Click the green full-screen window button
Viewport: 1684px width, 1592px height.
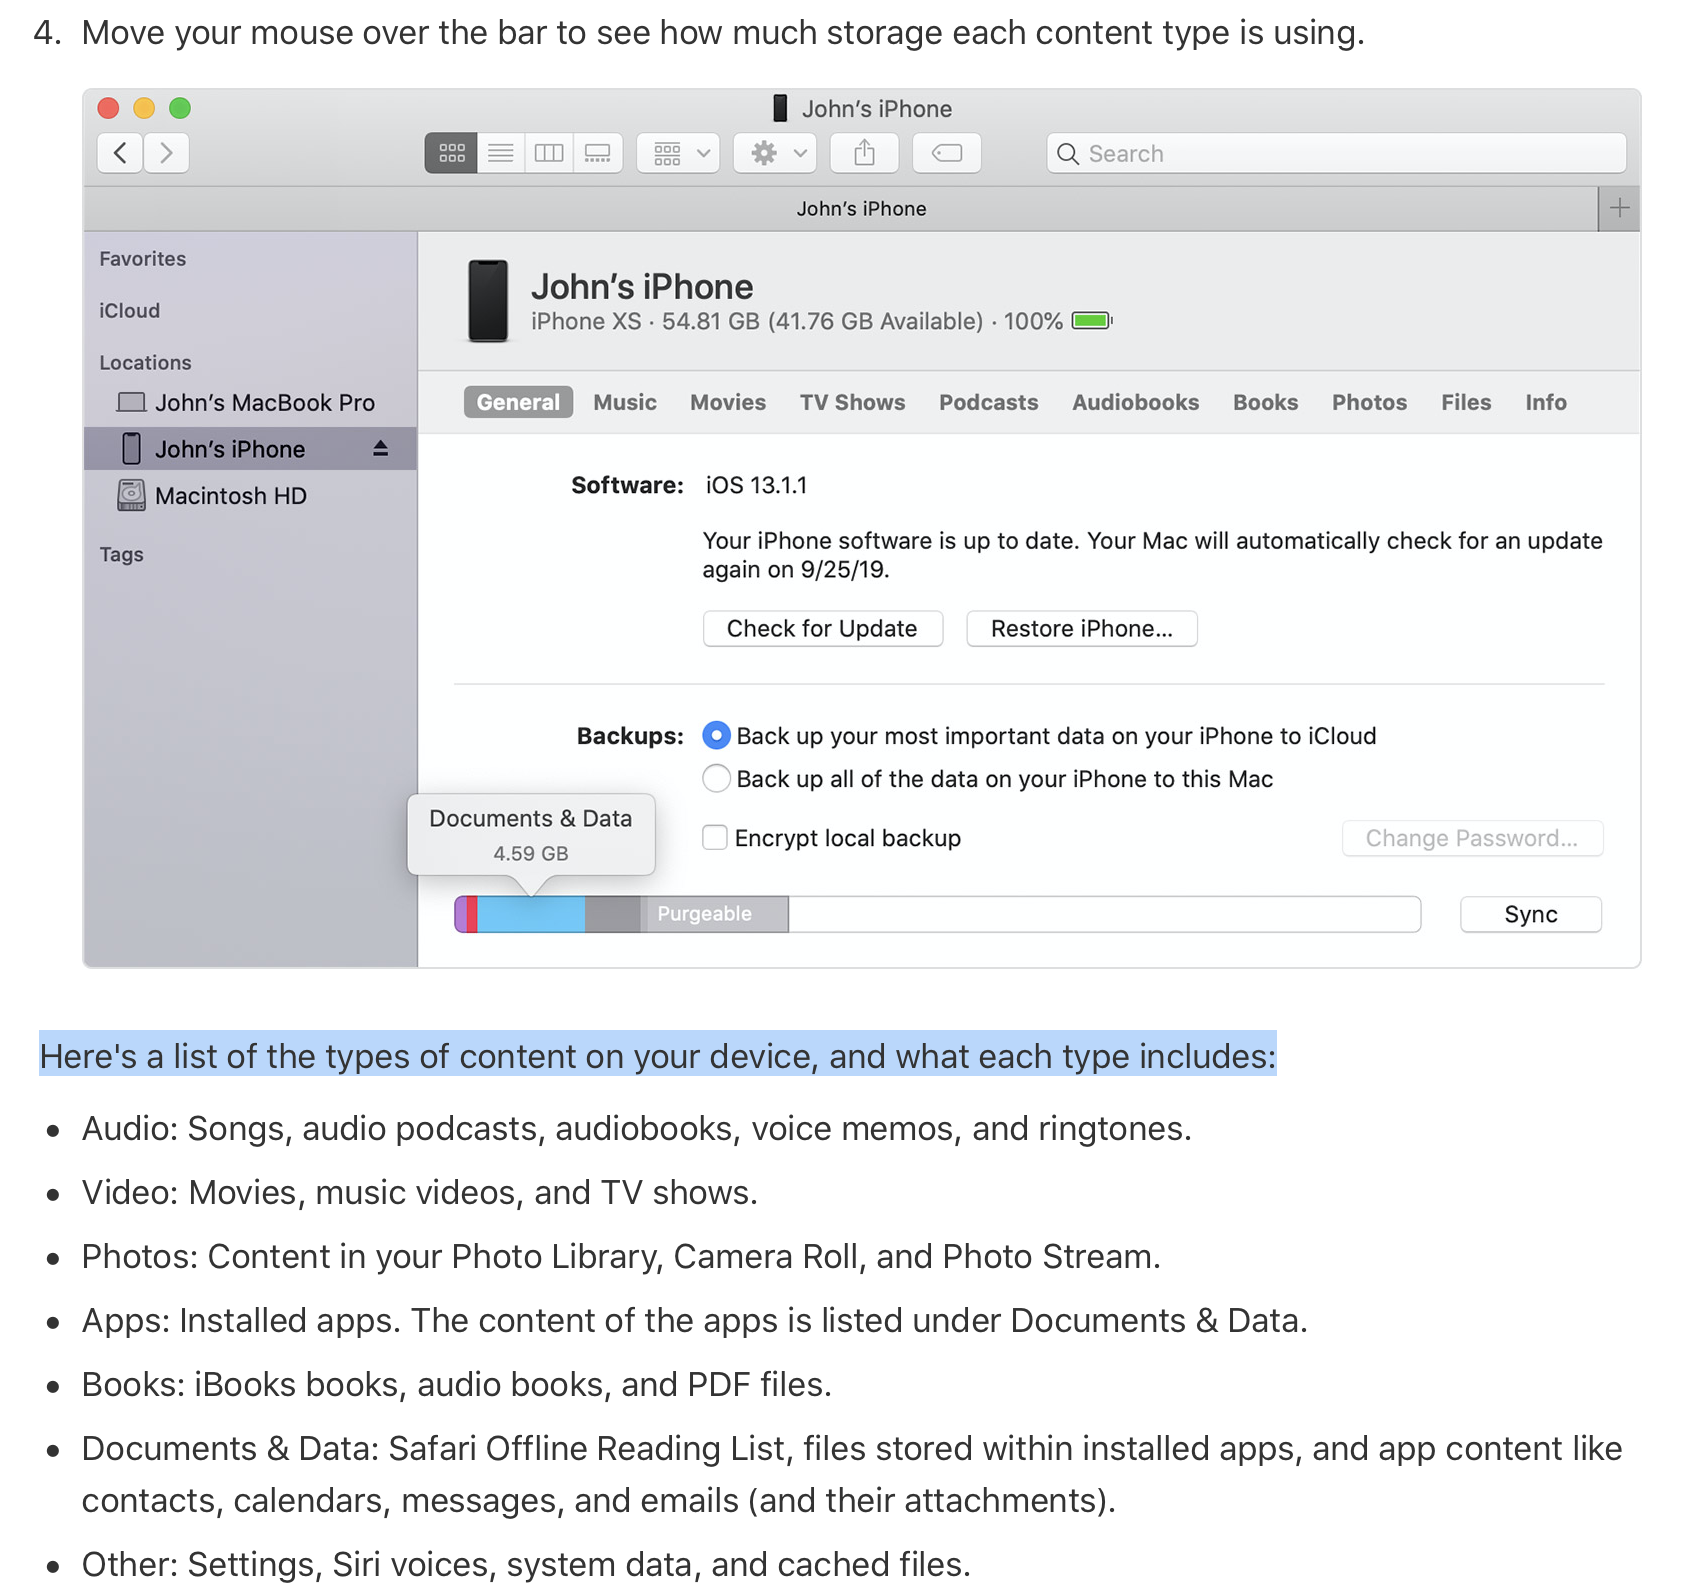pos(180,108)
